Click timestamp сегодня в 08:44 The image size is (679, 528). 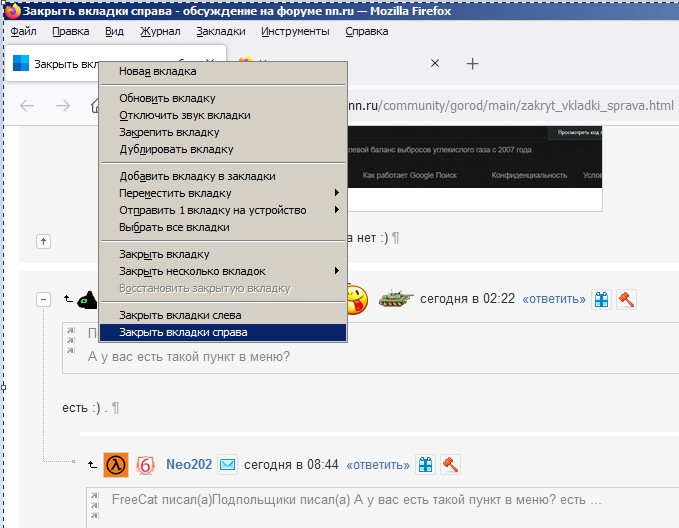[291, 464]
